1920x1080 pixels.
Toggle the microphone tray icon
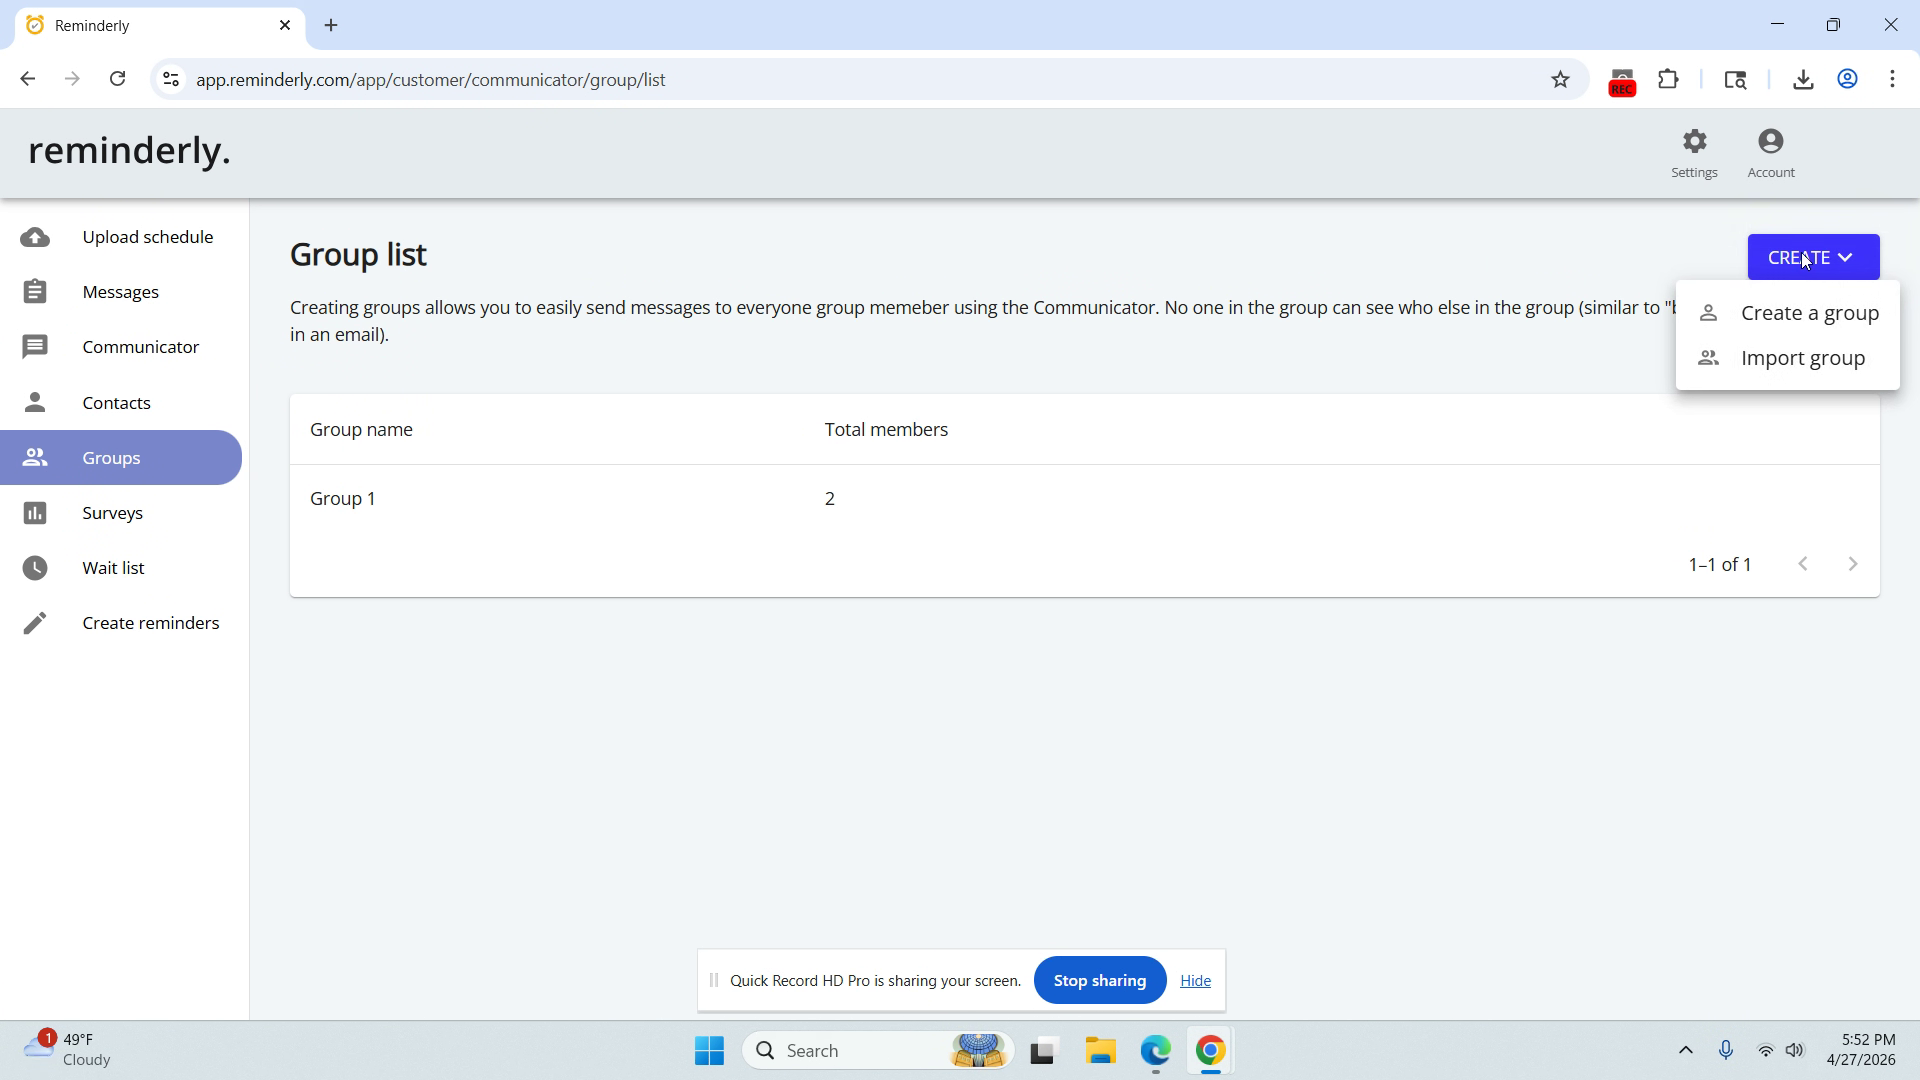(1726, 1050)
